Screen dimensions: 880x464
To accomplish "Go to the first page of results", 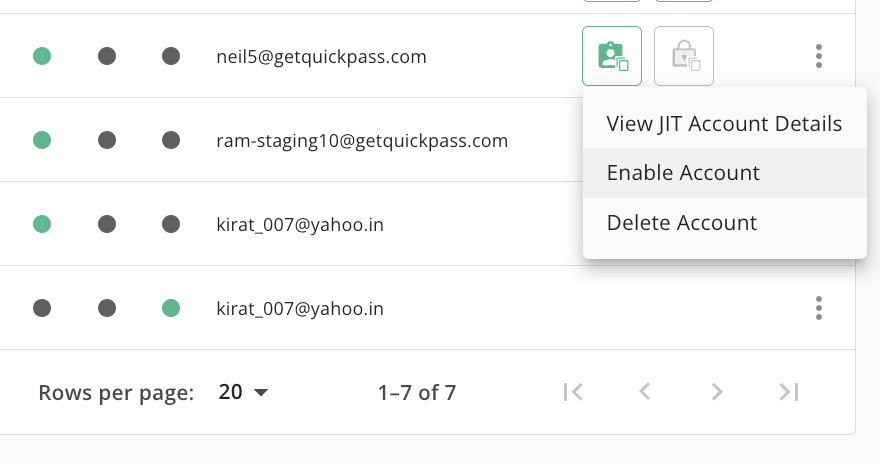I will (x=573, y=392).
